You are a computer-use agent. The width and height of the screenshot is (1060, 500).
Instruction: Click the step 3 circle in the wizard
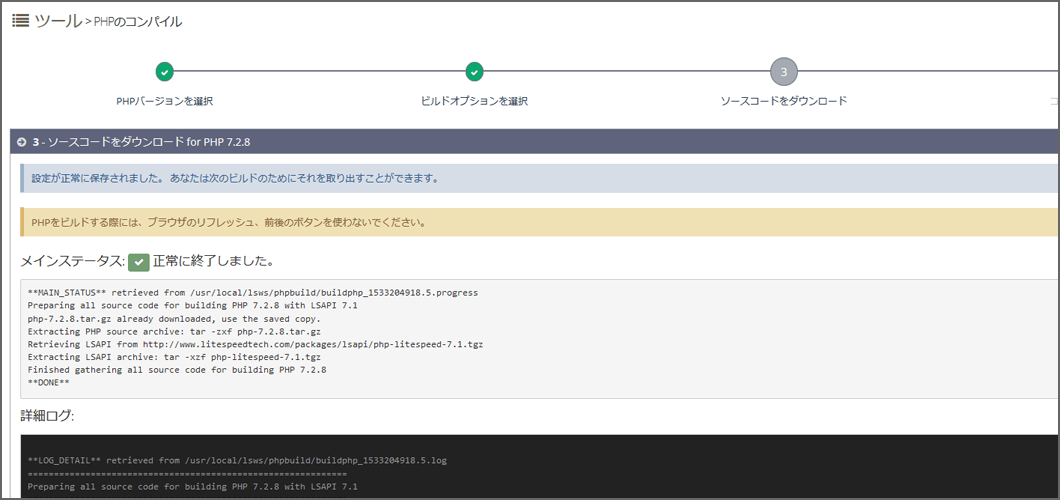pos(784,71)
